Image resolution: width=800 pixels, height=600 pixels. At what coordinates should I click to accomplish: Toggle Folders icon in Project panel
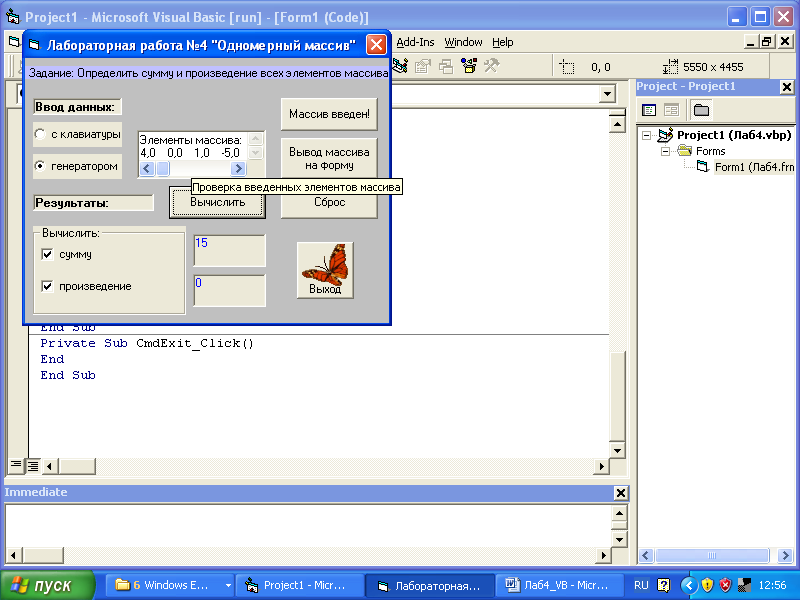point(701,110)
